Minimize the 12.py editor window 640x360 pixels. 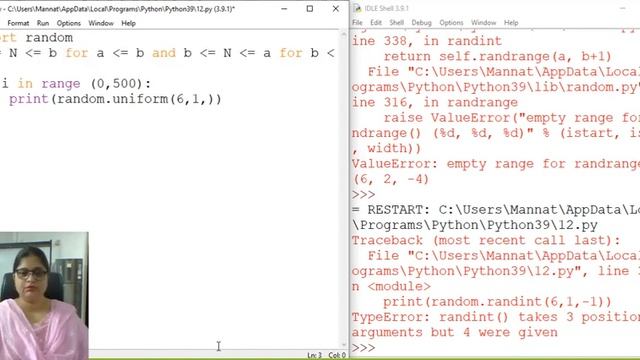tap(284, 9)
